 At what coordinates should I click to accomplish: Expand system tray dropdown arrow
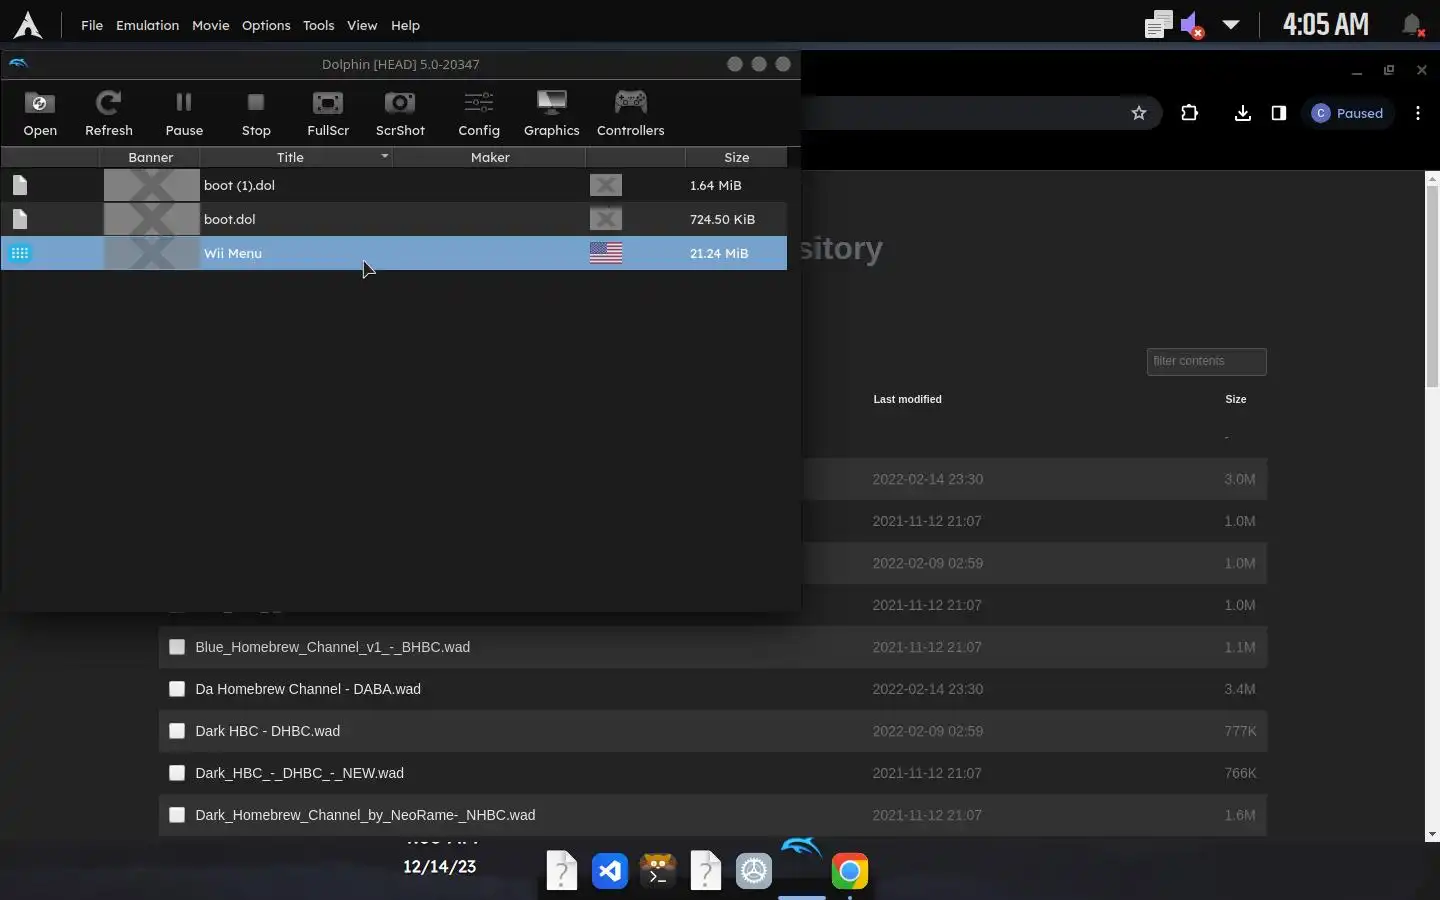coord(1231,25)
